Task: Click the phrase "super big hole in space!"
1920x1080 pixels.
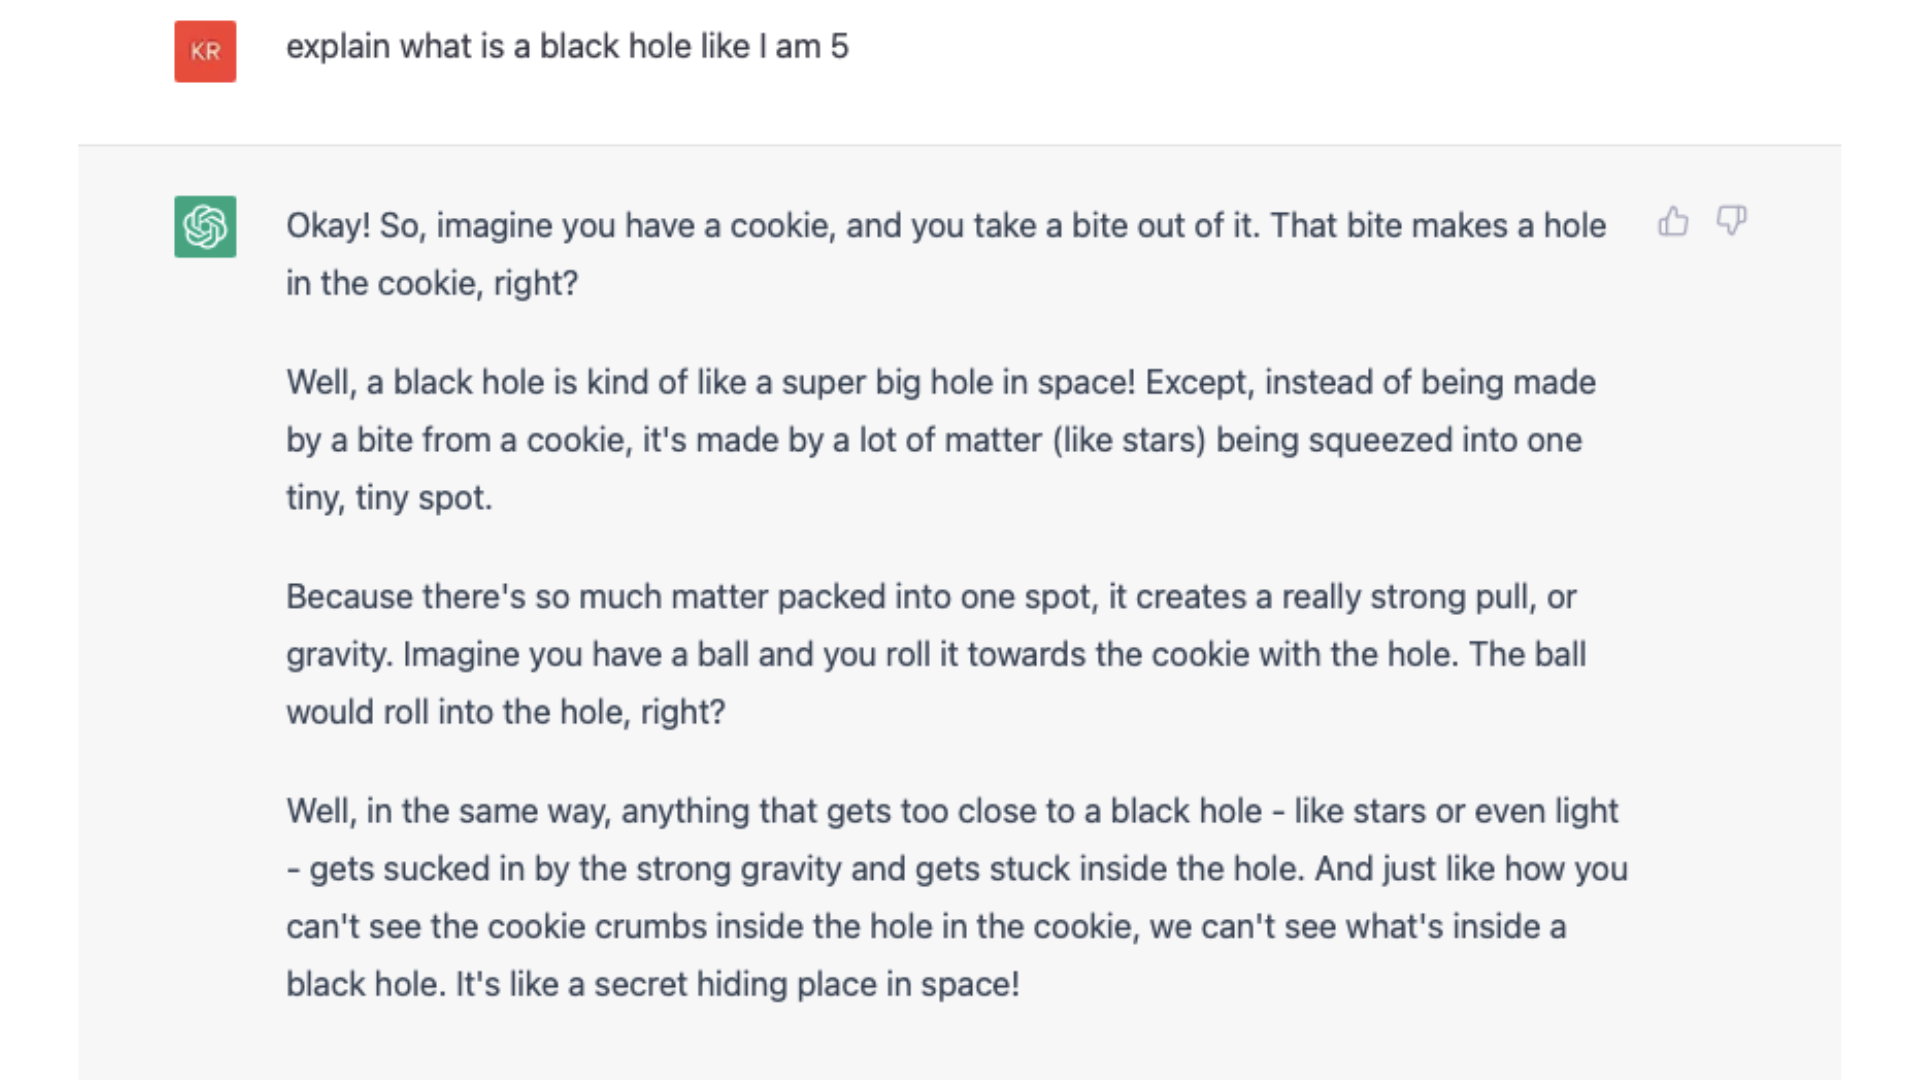Action: point(958,383)
